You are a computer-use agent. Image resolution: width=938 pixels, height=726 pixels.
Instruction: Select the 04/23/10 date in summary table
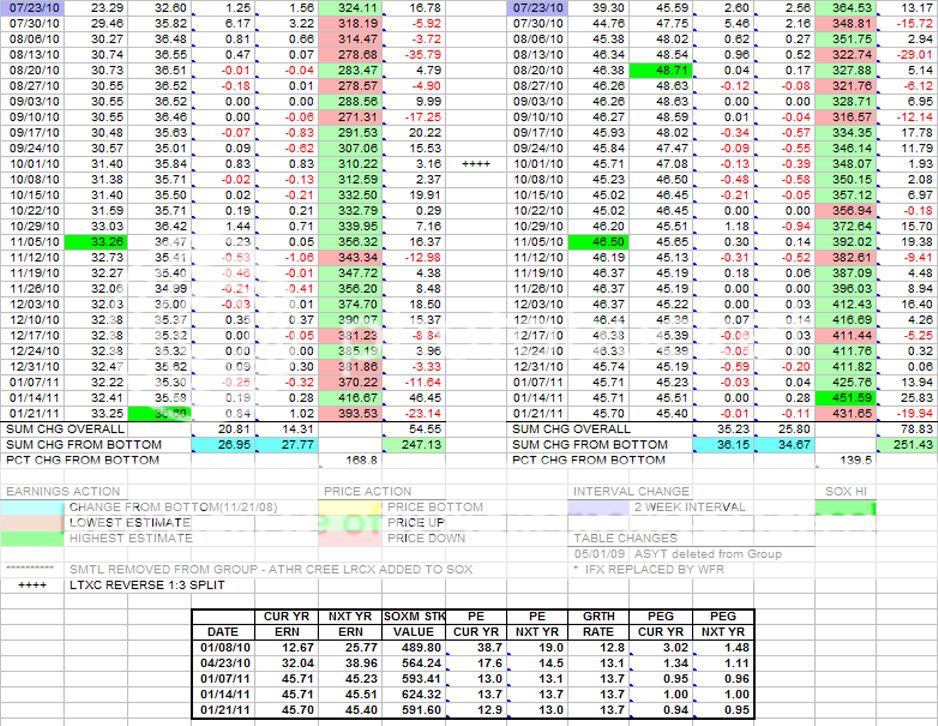(x=222, y=663)
